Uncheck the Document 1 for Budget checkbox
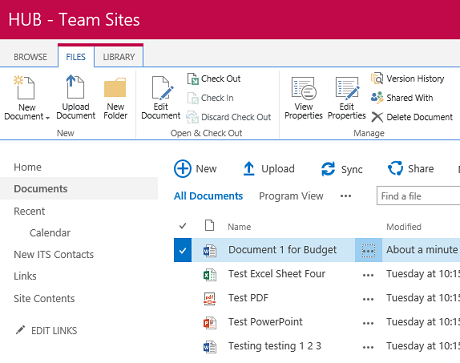Viewport: 460px width, 363px height. coord(183,250)
